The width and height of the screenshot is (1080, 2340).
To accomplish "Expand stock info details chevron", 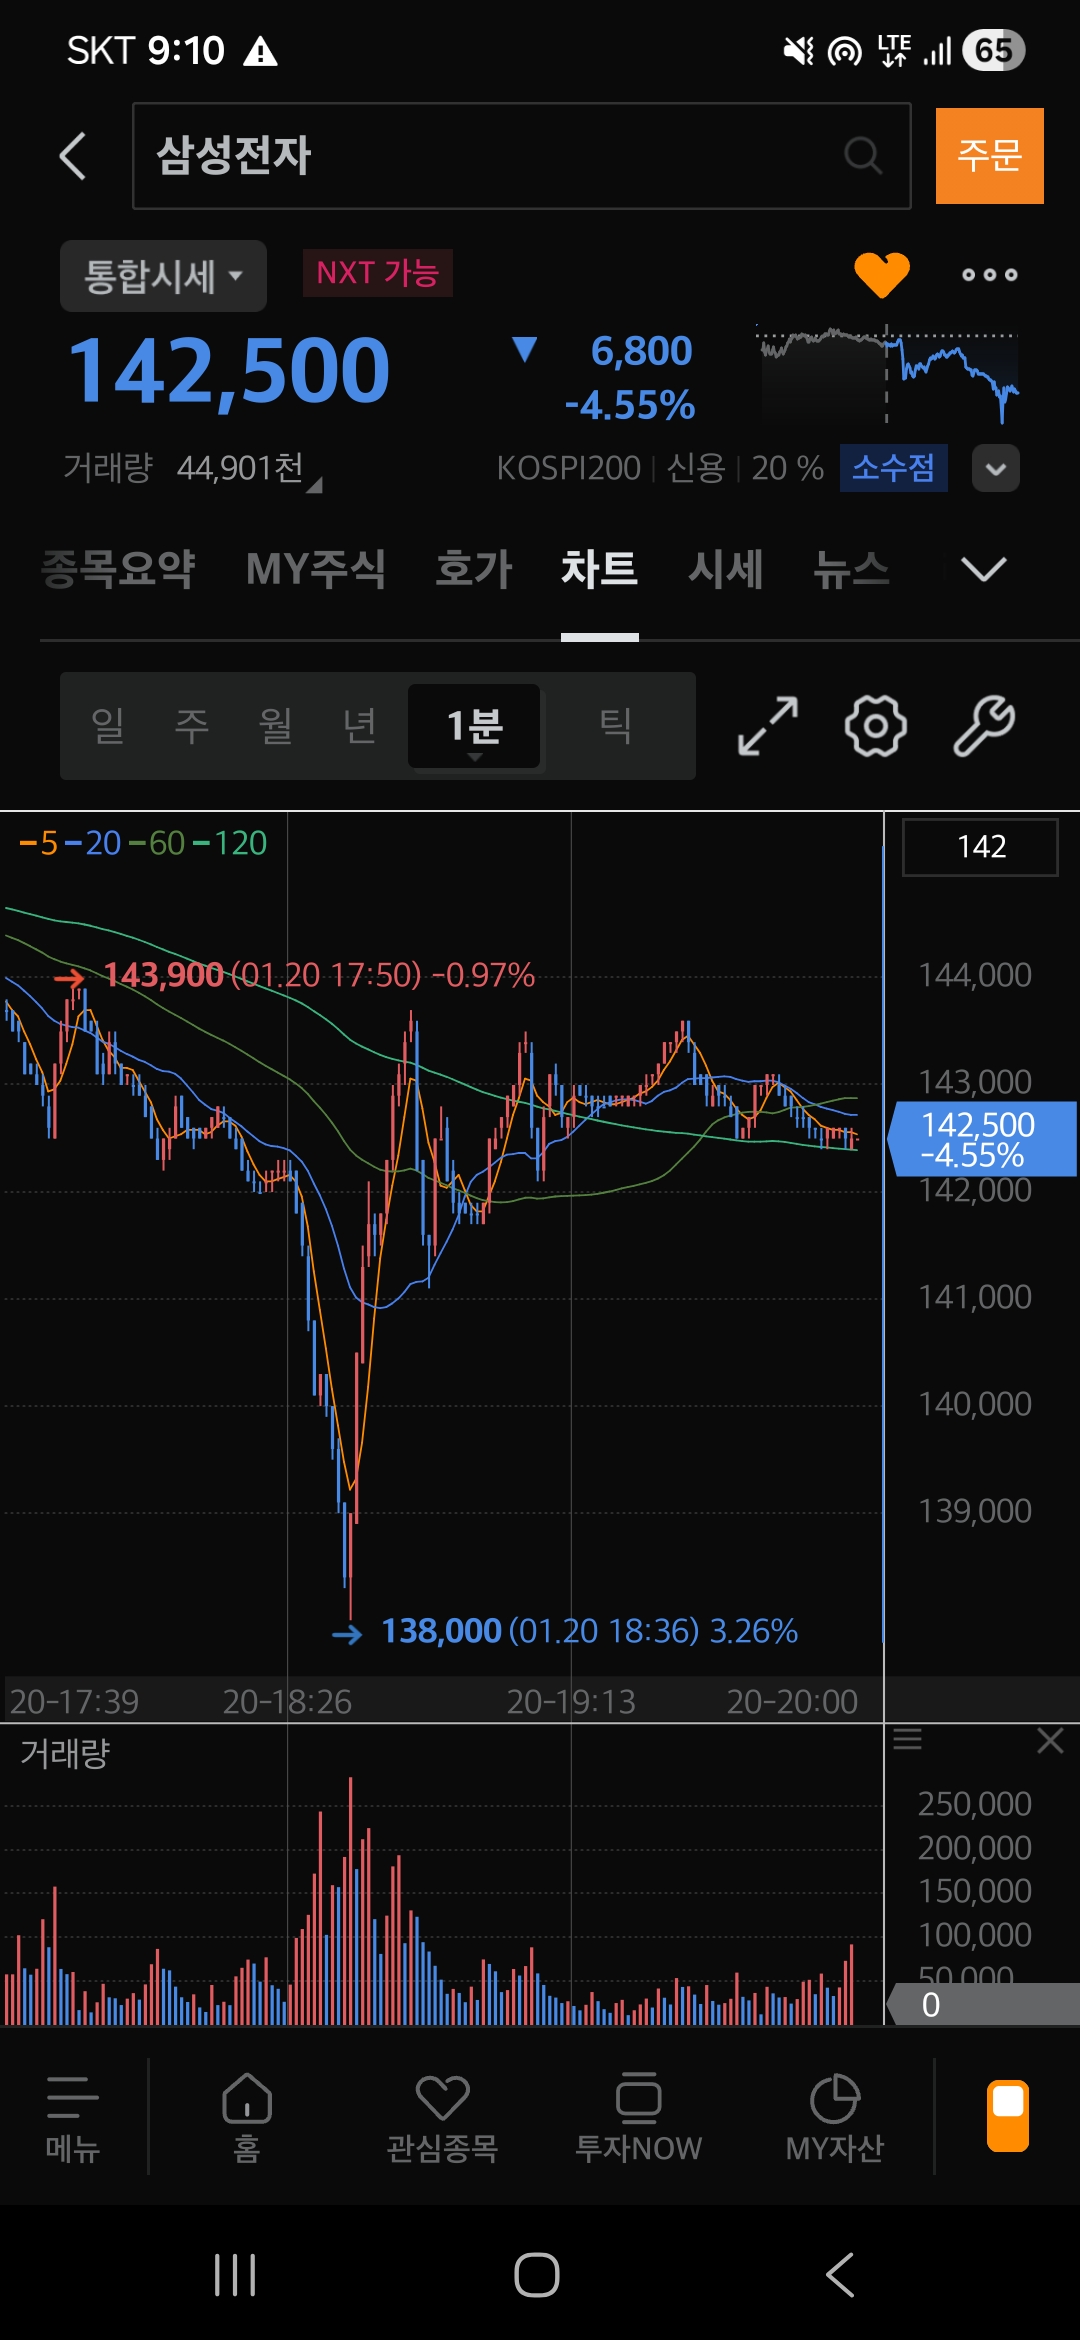I will point(995,468).
